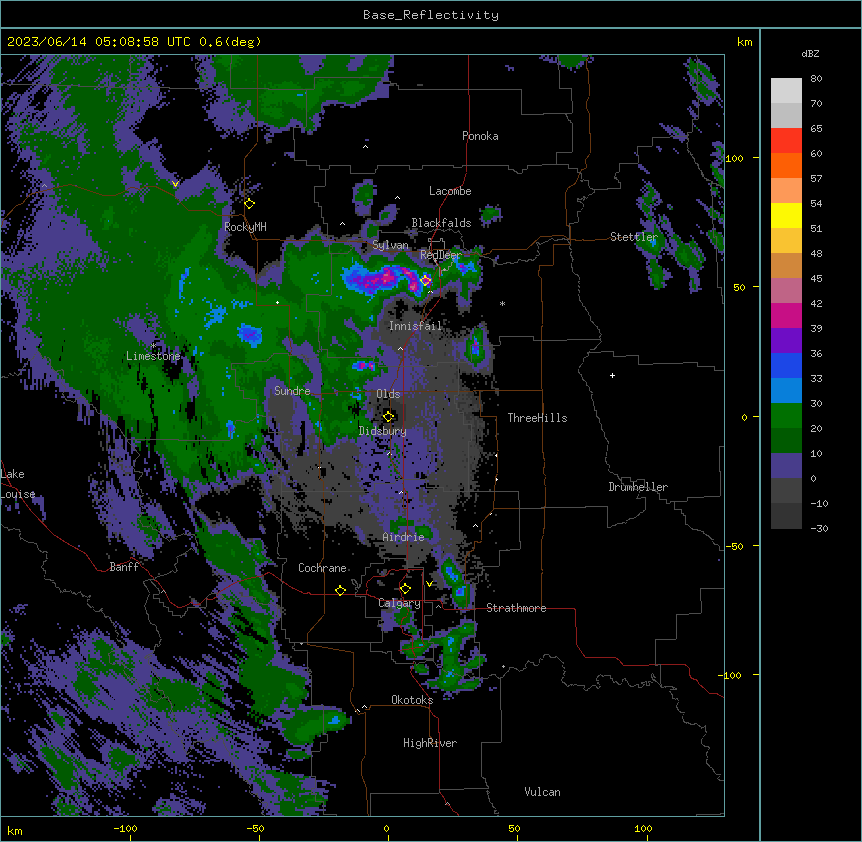Click the Calgary city label
The height and width of the screenshot is (842, 862).
pyautogui.click(x=399, y=603)
